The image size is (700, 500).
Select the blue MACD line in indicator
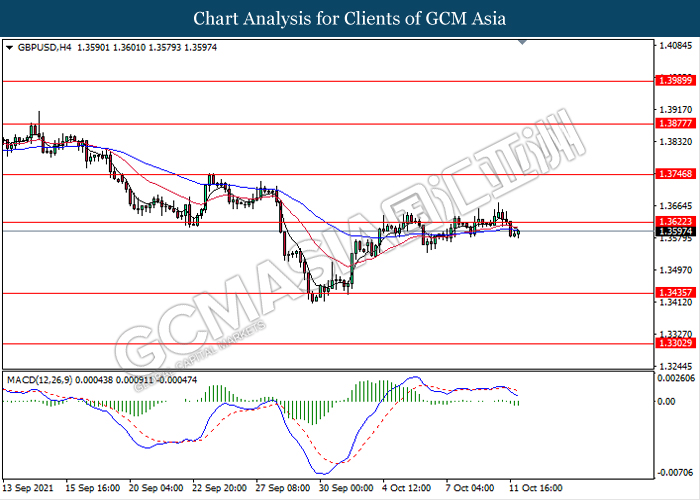tap(250, 408)
